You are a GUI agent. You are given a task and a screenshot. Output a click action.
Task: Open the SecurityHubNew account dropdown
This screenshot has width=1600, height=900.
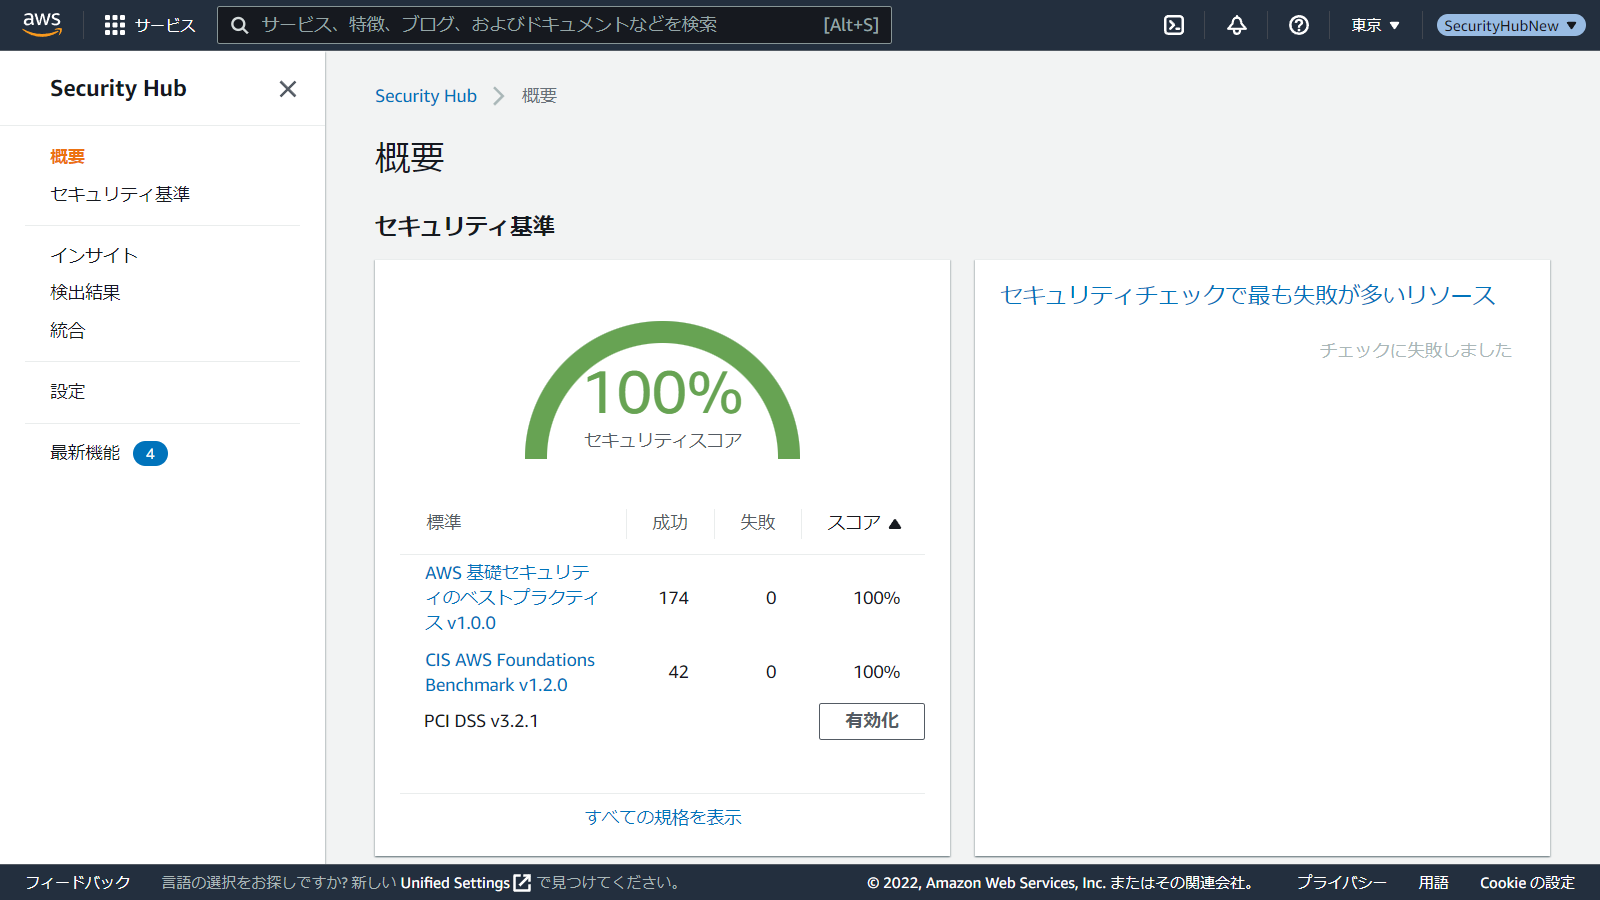tap(1510, 25)
